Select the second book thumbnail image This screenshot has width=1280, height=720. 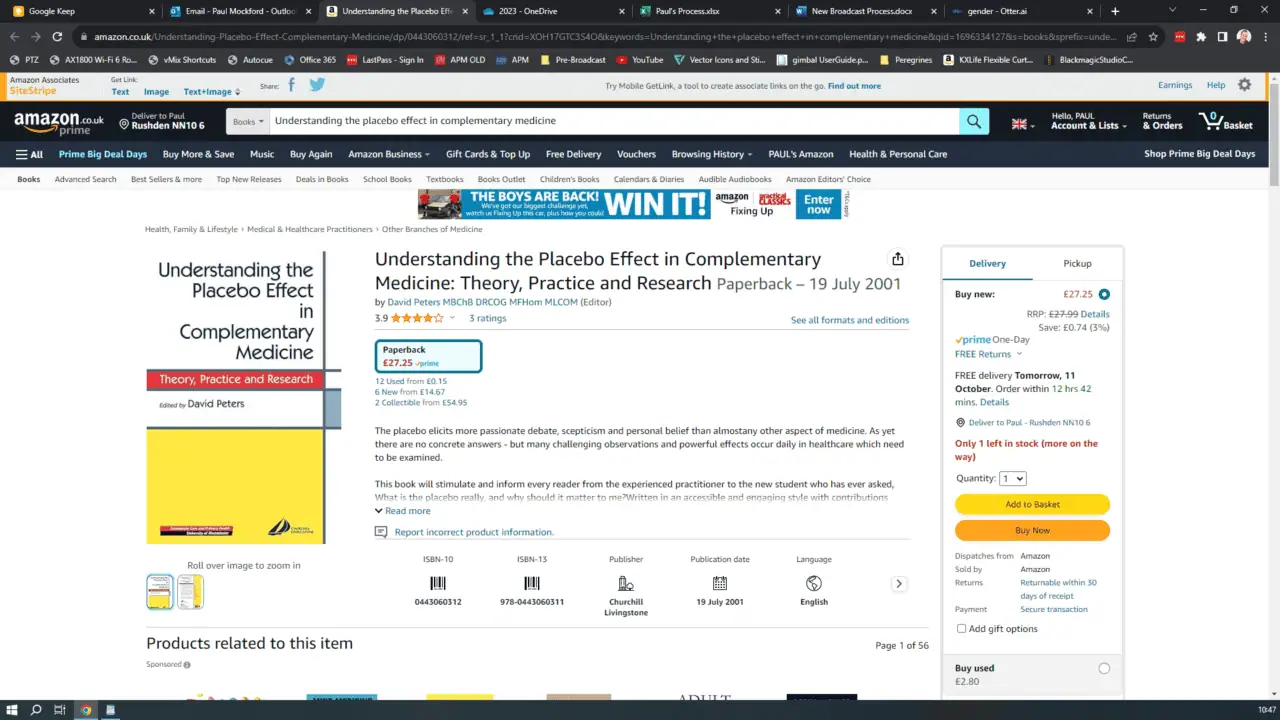190,592
